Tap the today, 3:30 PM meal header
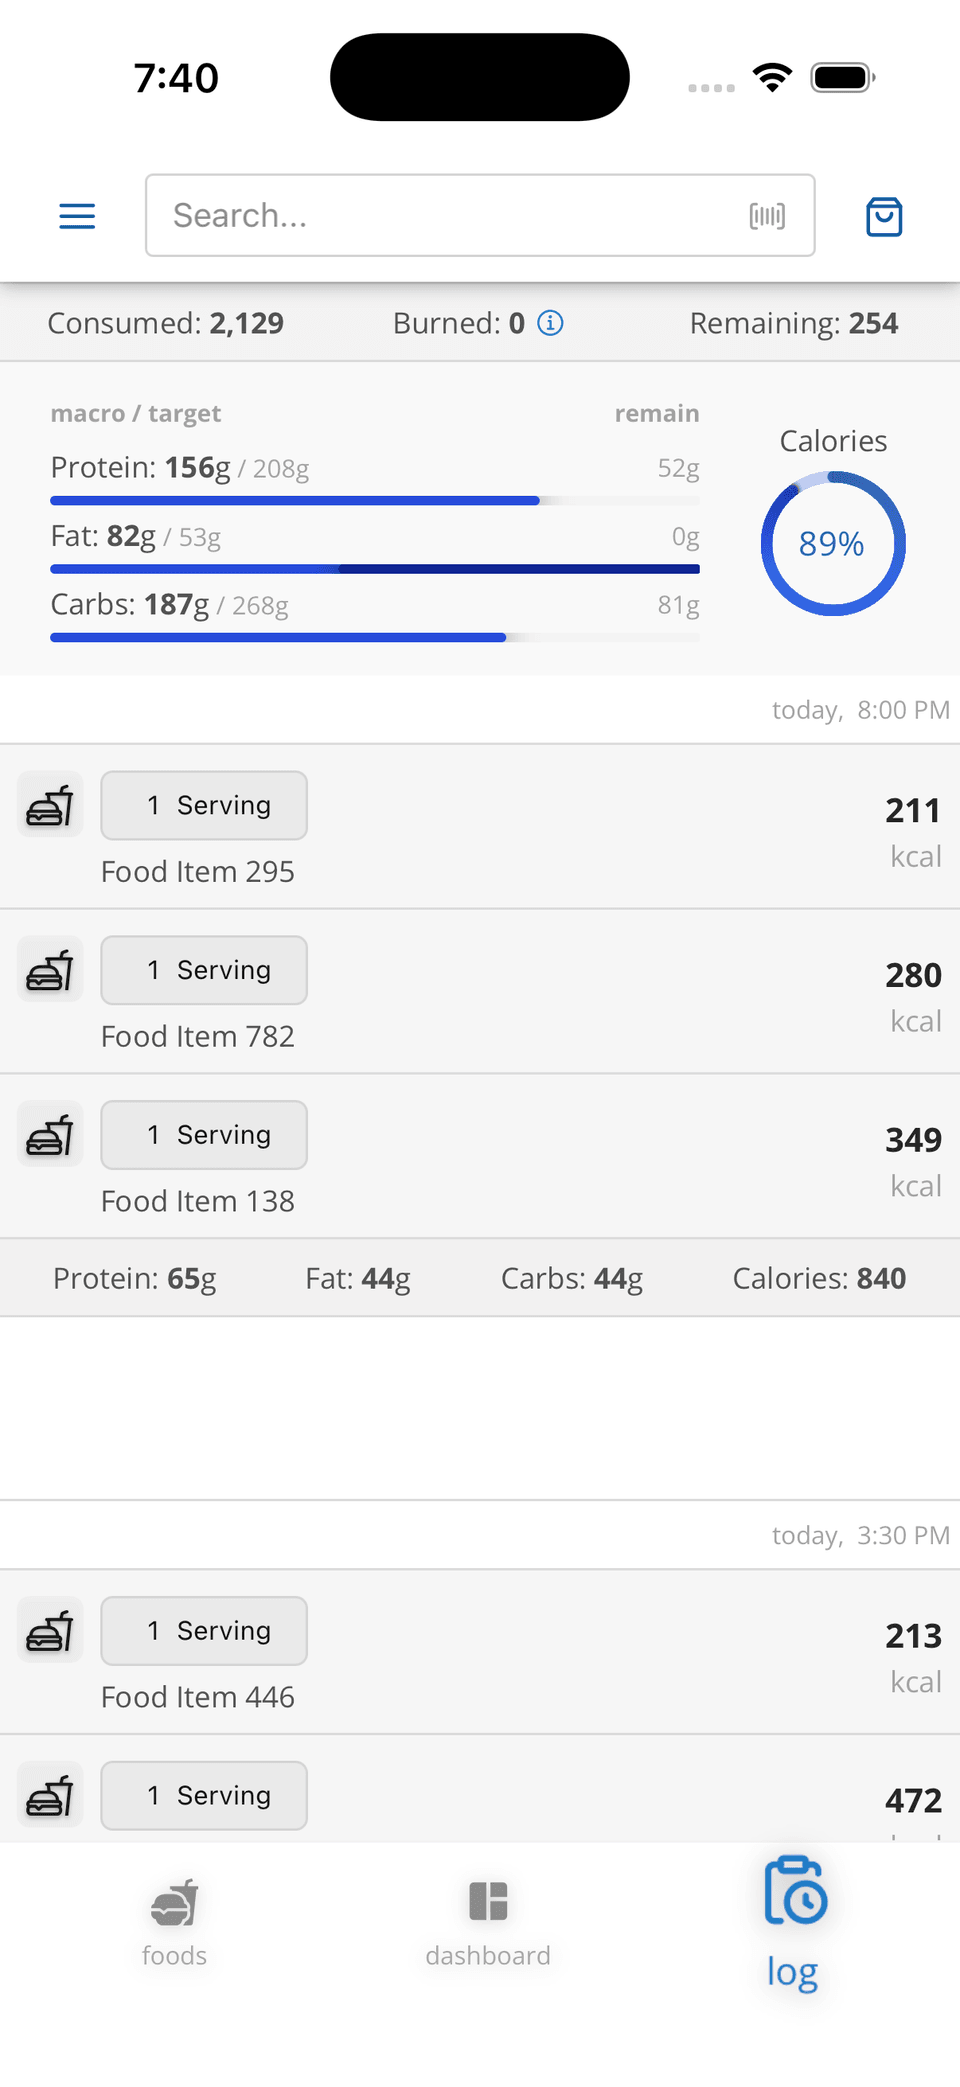Image resolution: width=960 pixels, height=2087 pixels. (x=860, y=1536)
